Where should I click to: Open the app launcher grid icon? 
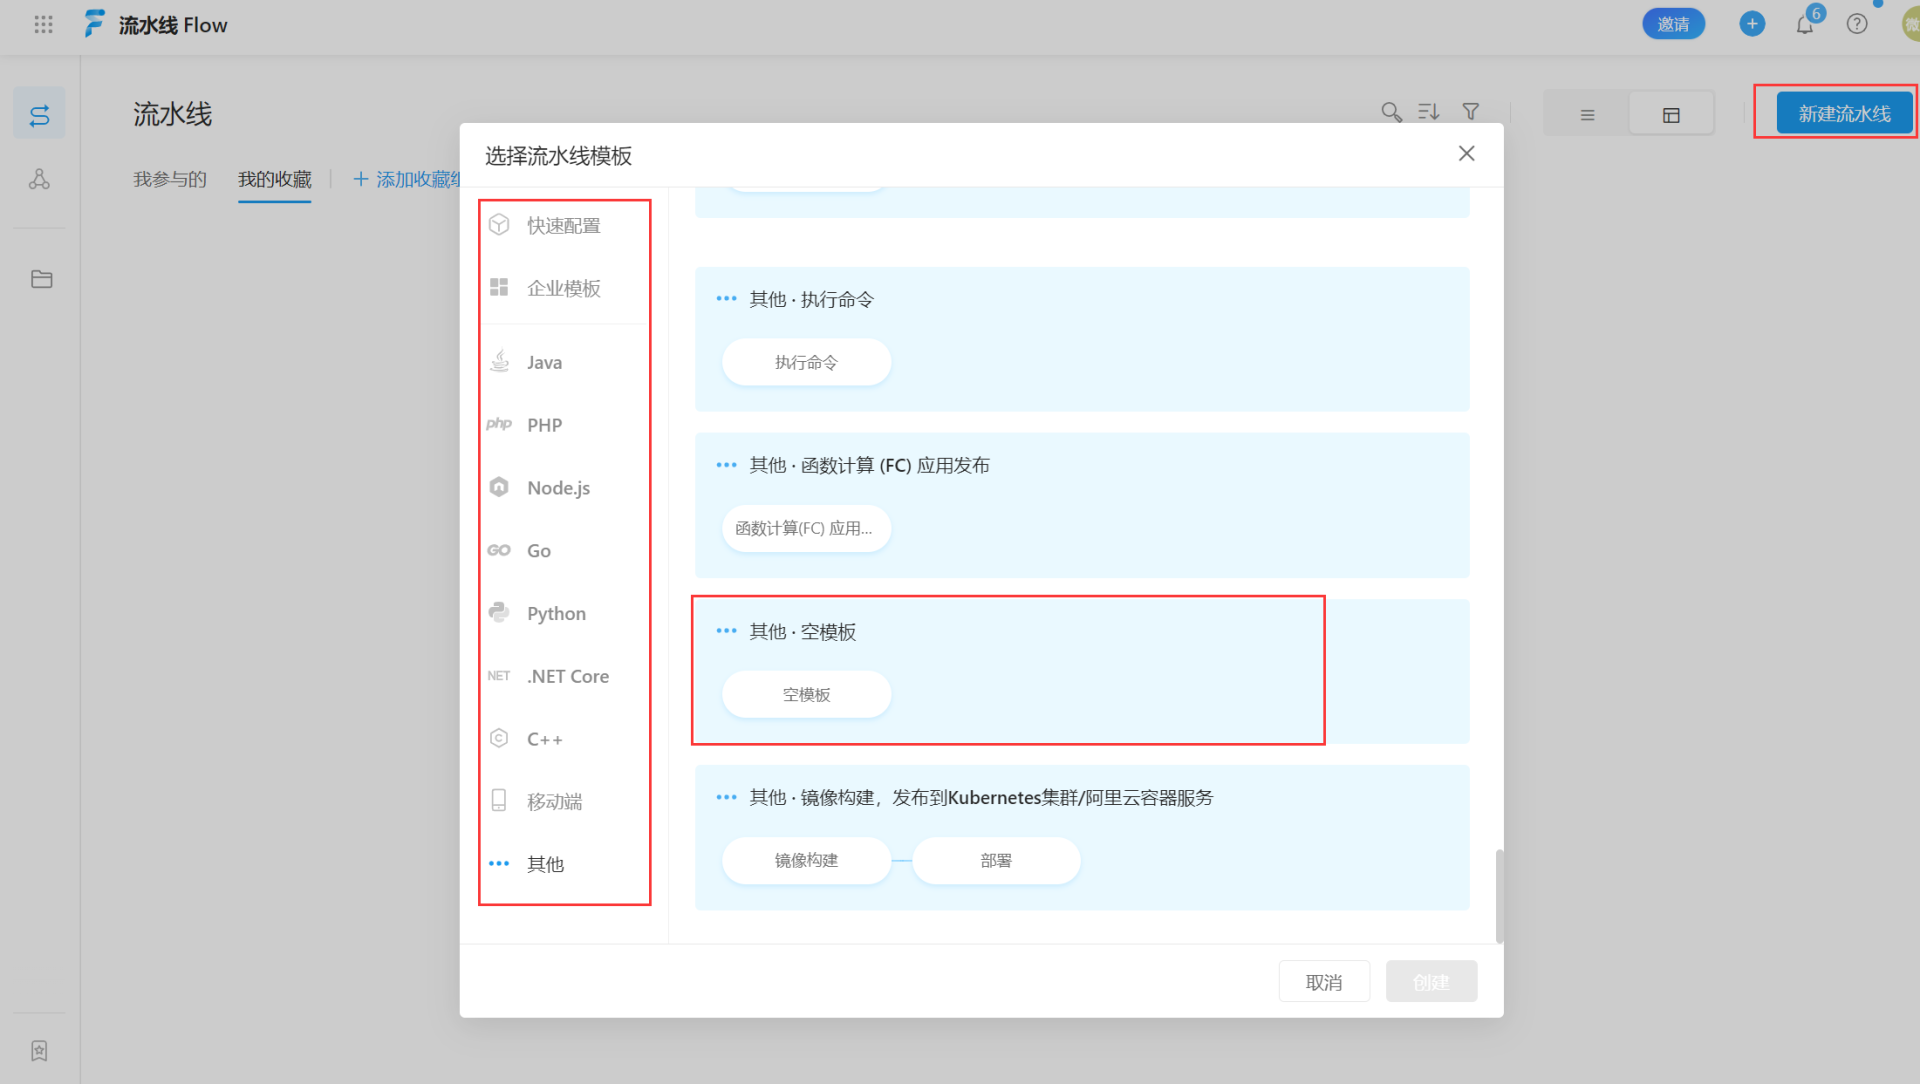(x=43, y=25)
